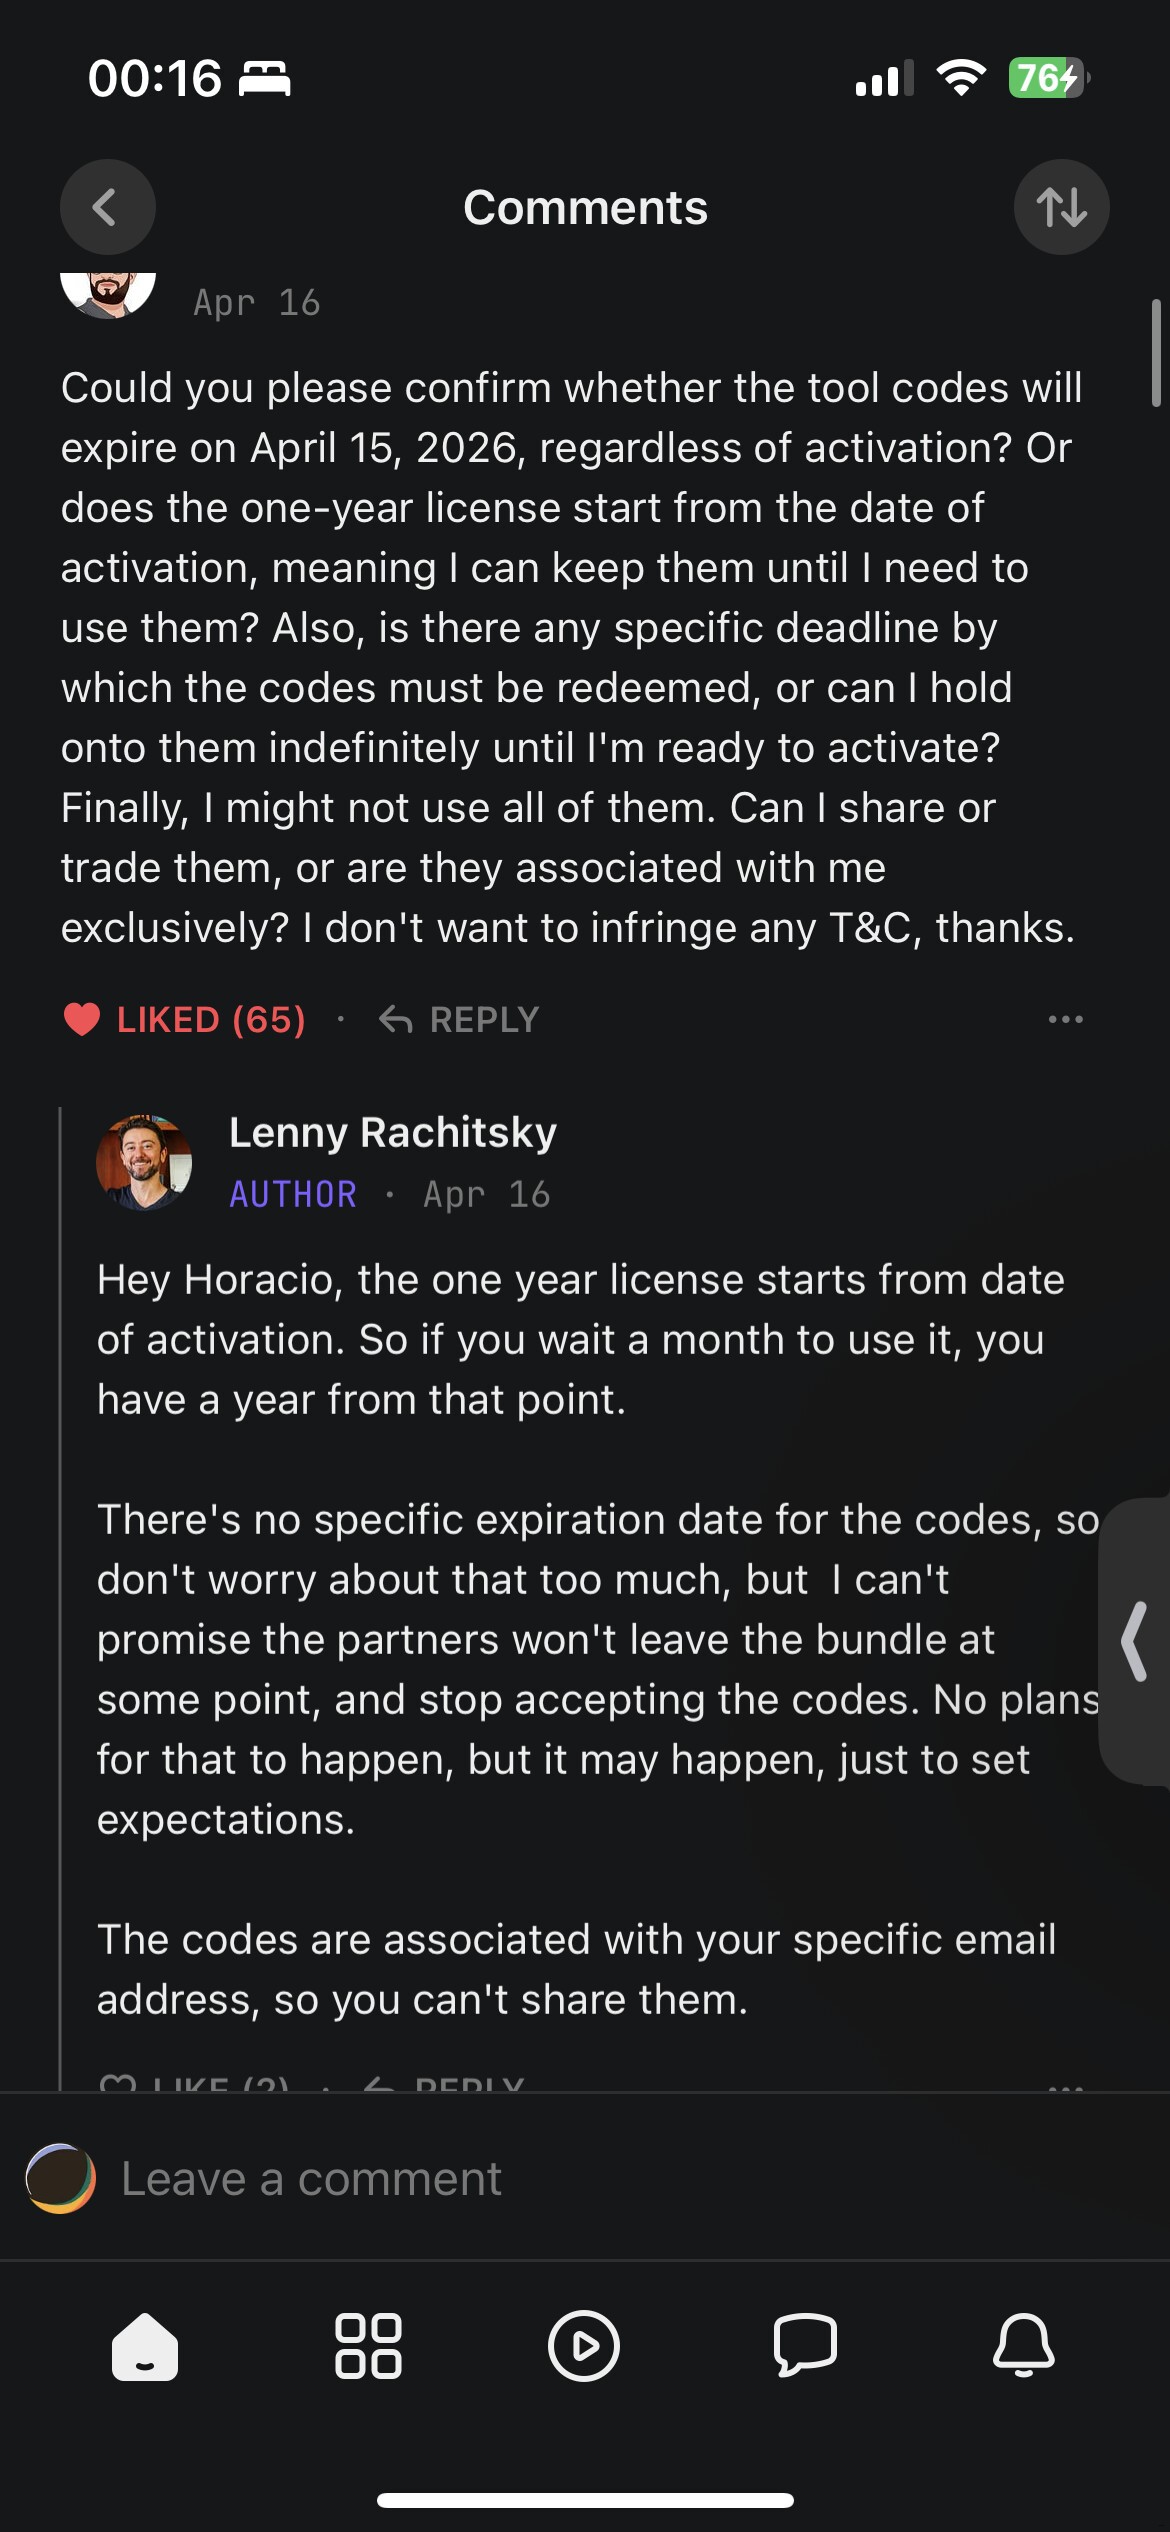
Task: Tap your profile avatar beside the comment box
Action: [x=61, y=2179]
